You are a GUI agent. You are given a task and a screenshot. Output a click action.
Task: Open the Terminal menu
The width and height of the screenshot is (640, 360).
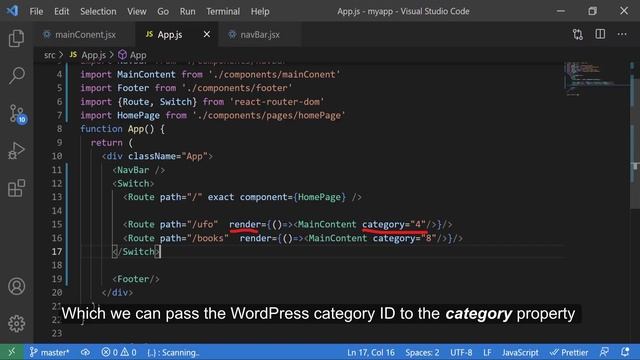(223, 11)
